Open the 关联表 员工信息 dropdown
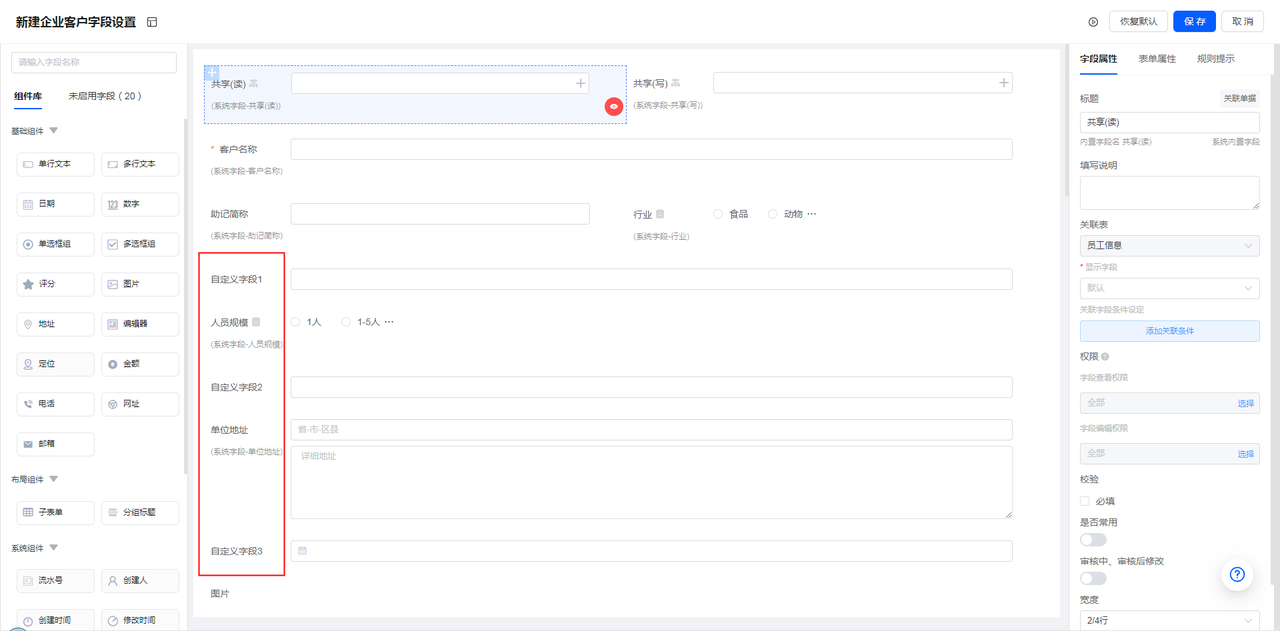 point(1169,245)
